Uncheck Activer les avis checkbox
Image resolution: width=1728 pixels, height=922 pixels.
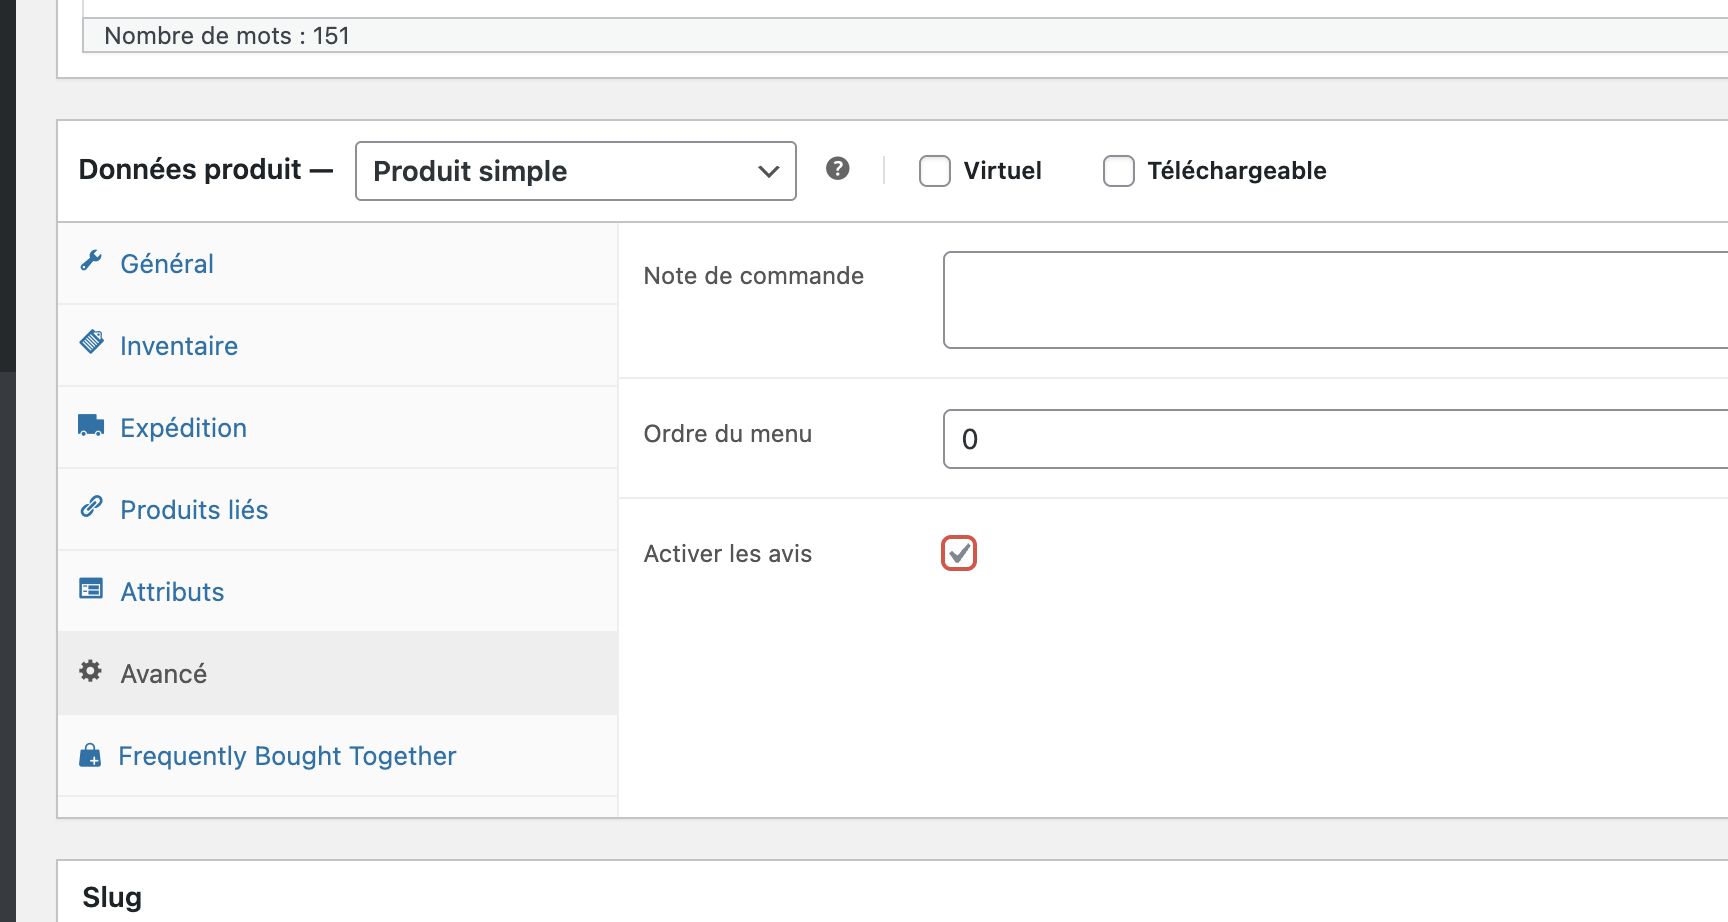(959, 553)
